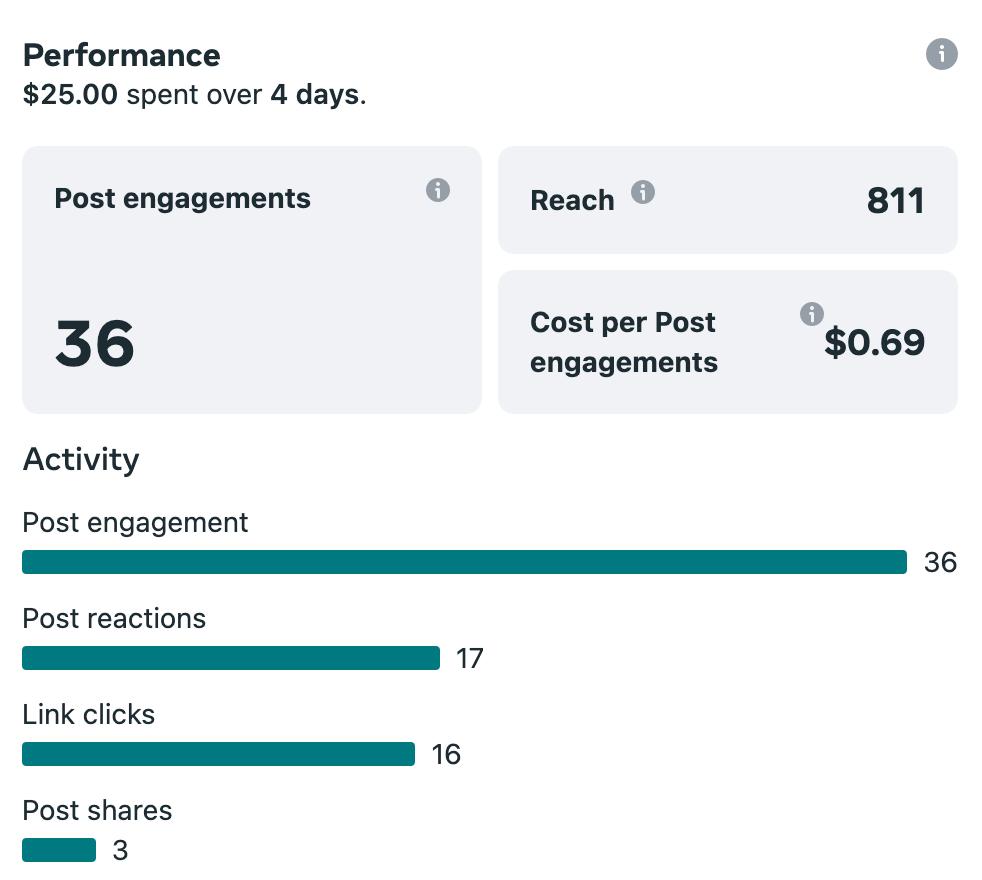Click the Post engagement label under Activity

pyautogui.click(x=135, y=523)
